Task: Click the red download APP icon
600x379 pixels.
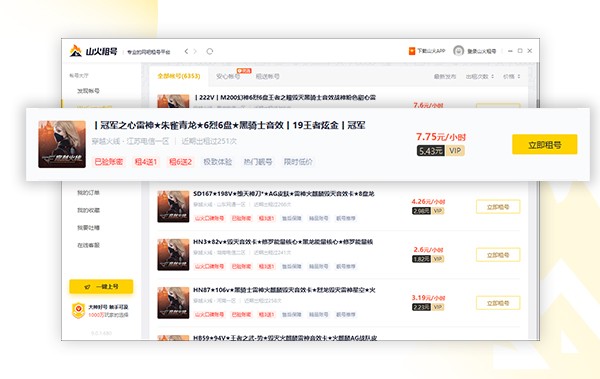Action: tap(412, 51)
